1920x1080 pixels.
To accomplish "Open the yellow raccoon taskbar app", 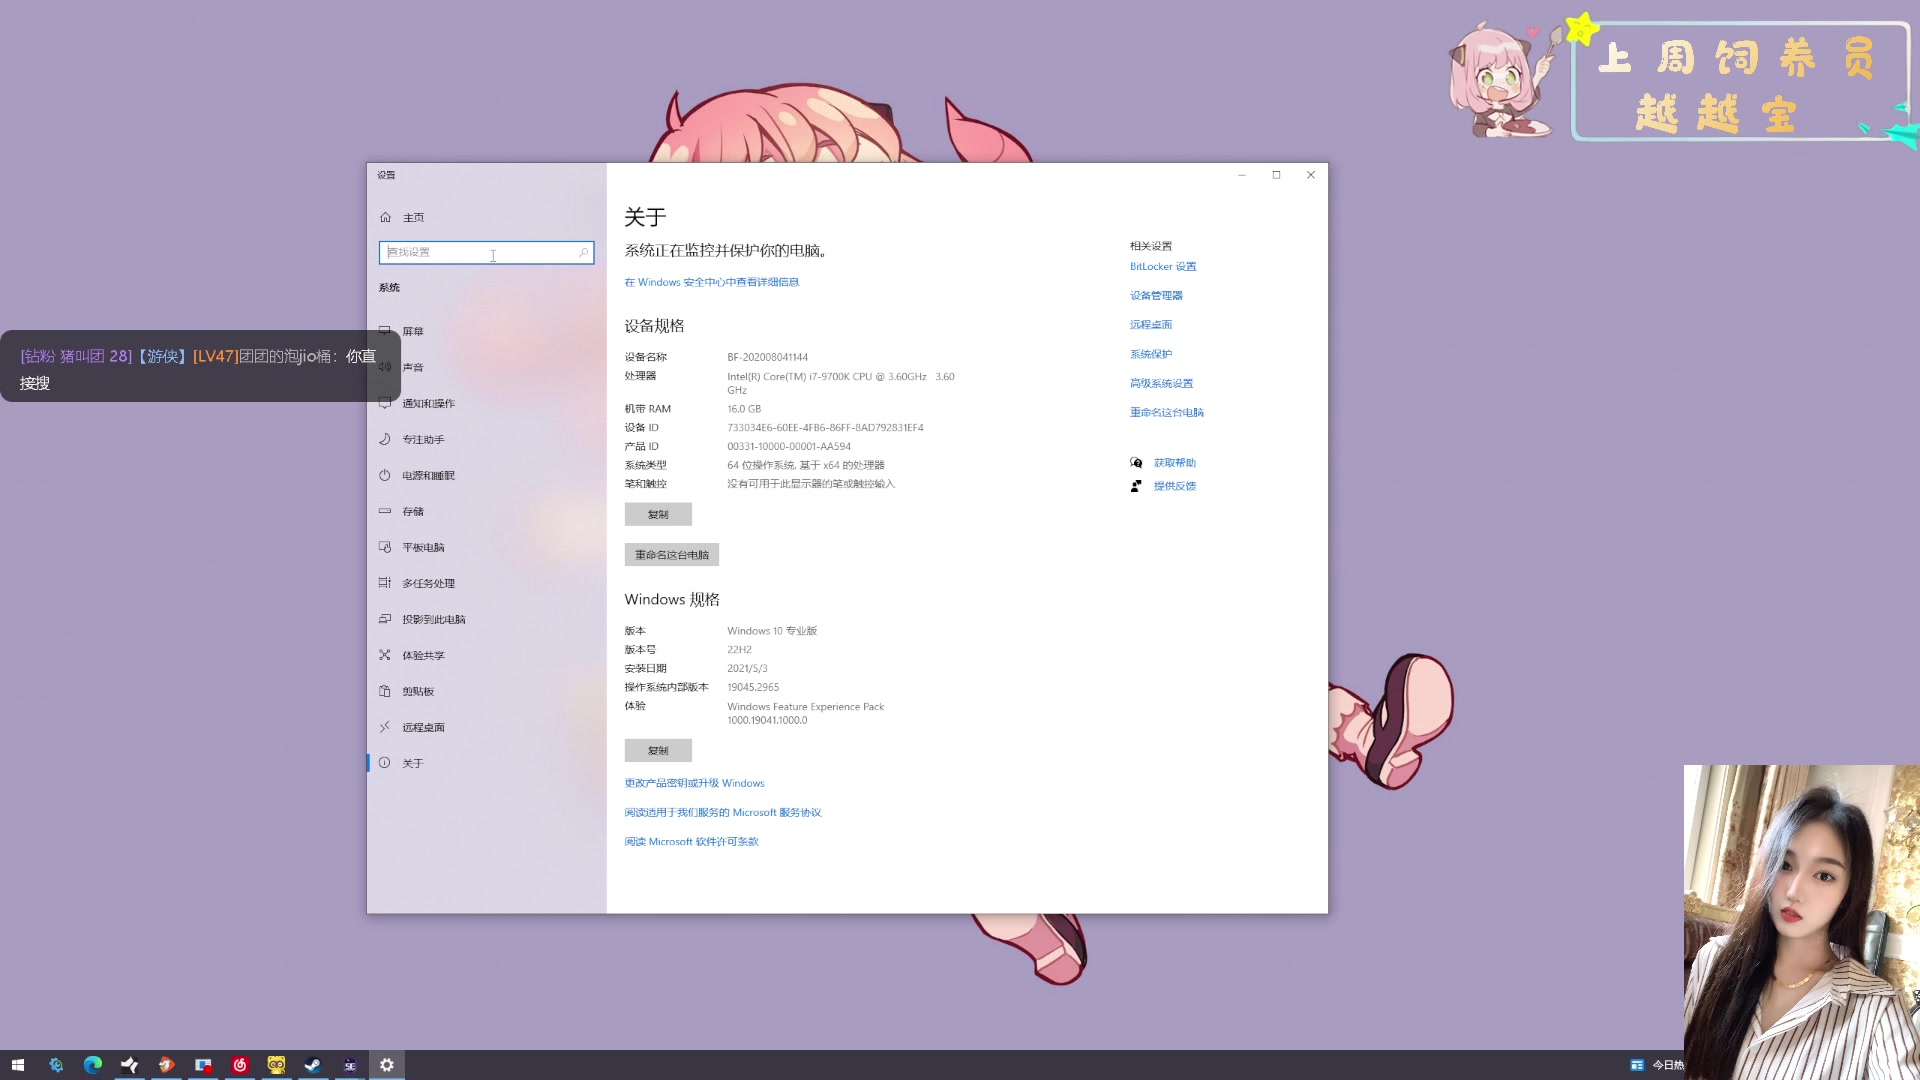I will 276,1065.
